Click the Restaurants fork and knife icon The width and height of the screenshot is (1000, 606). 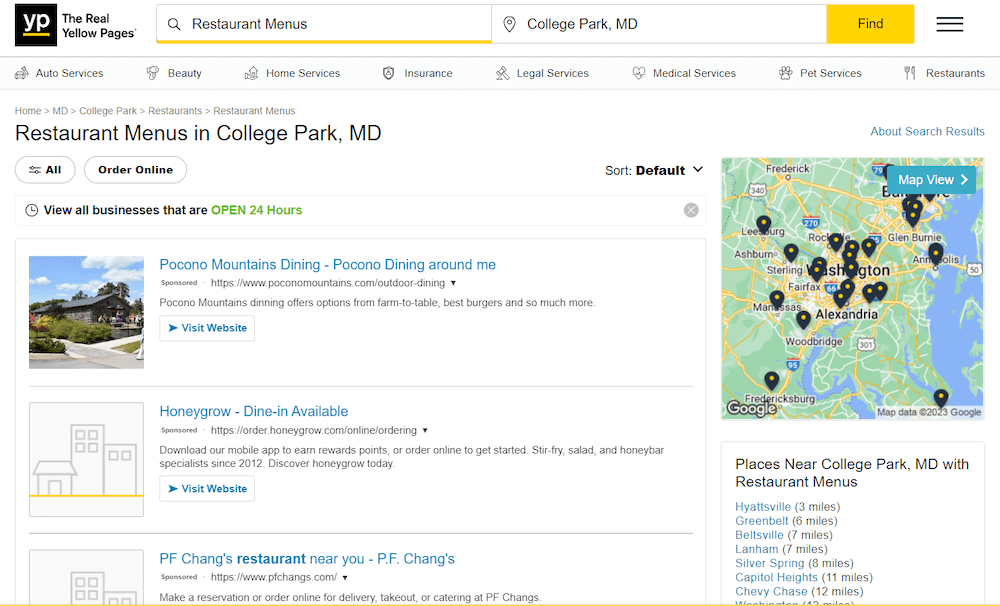click(x=910, y=73)
